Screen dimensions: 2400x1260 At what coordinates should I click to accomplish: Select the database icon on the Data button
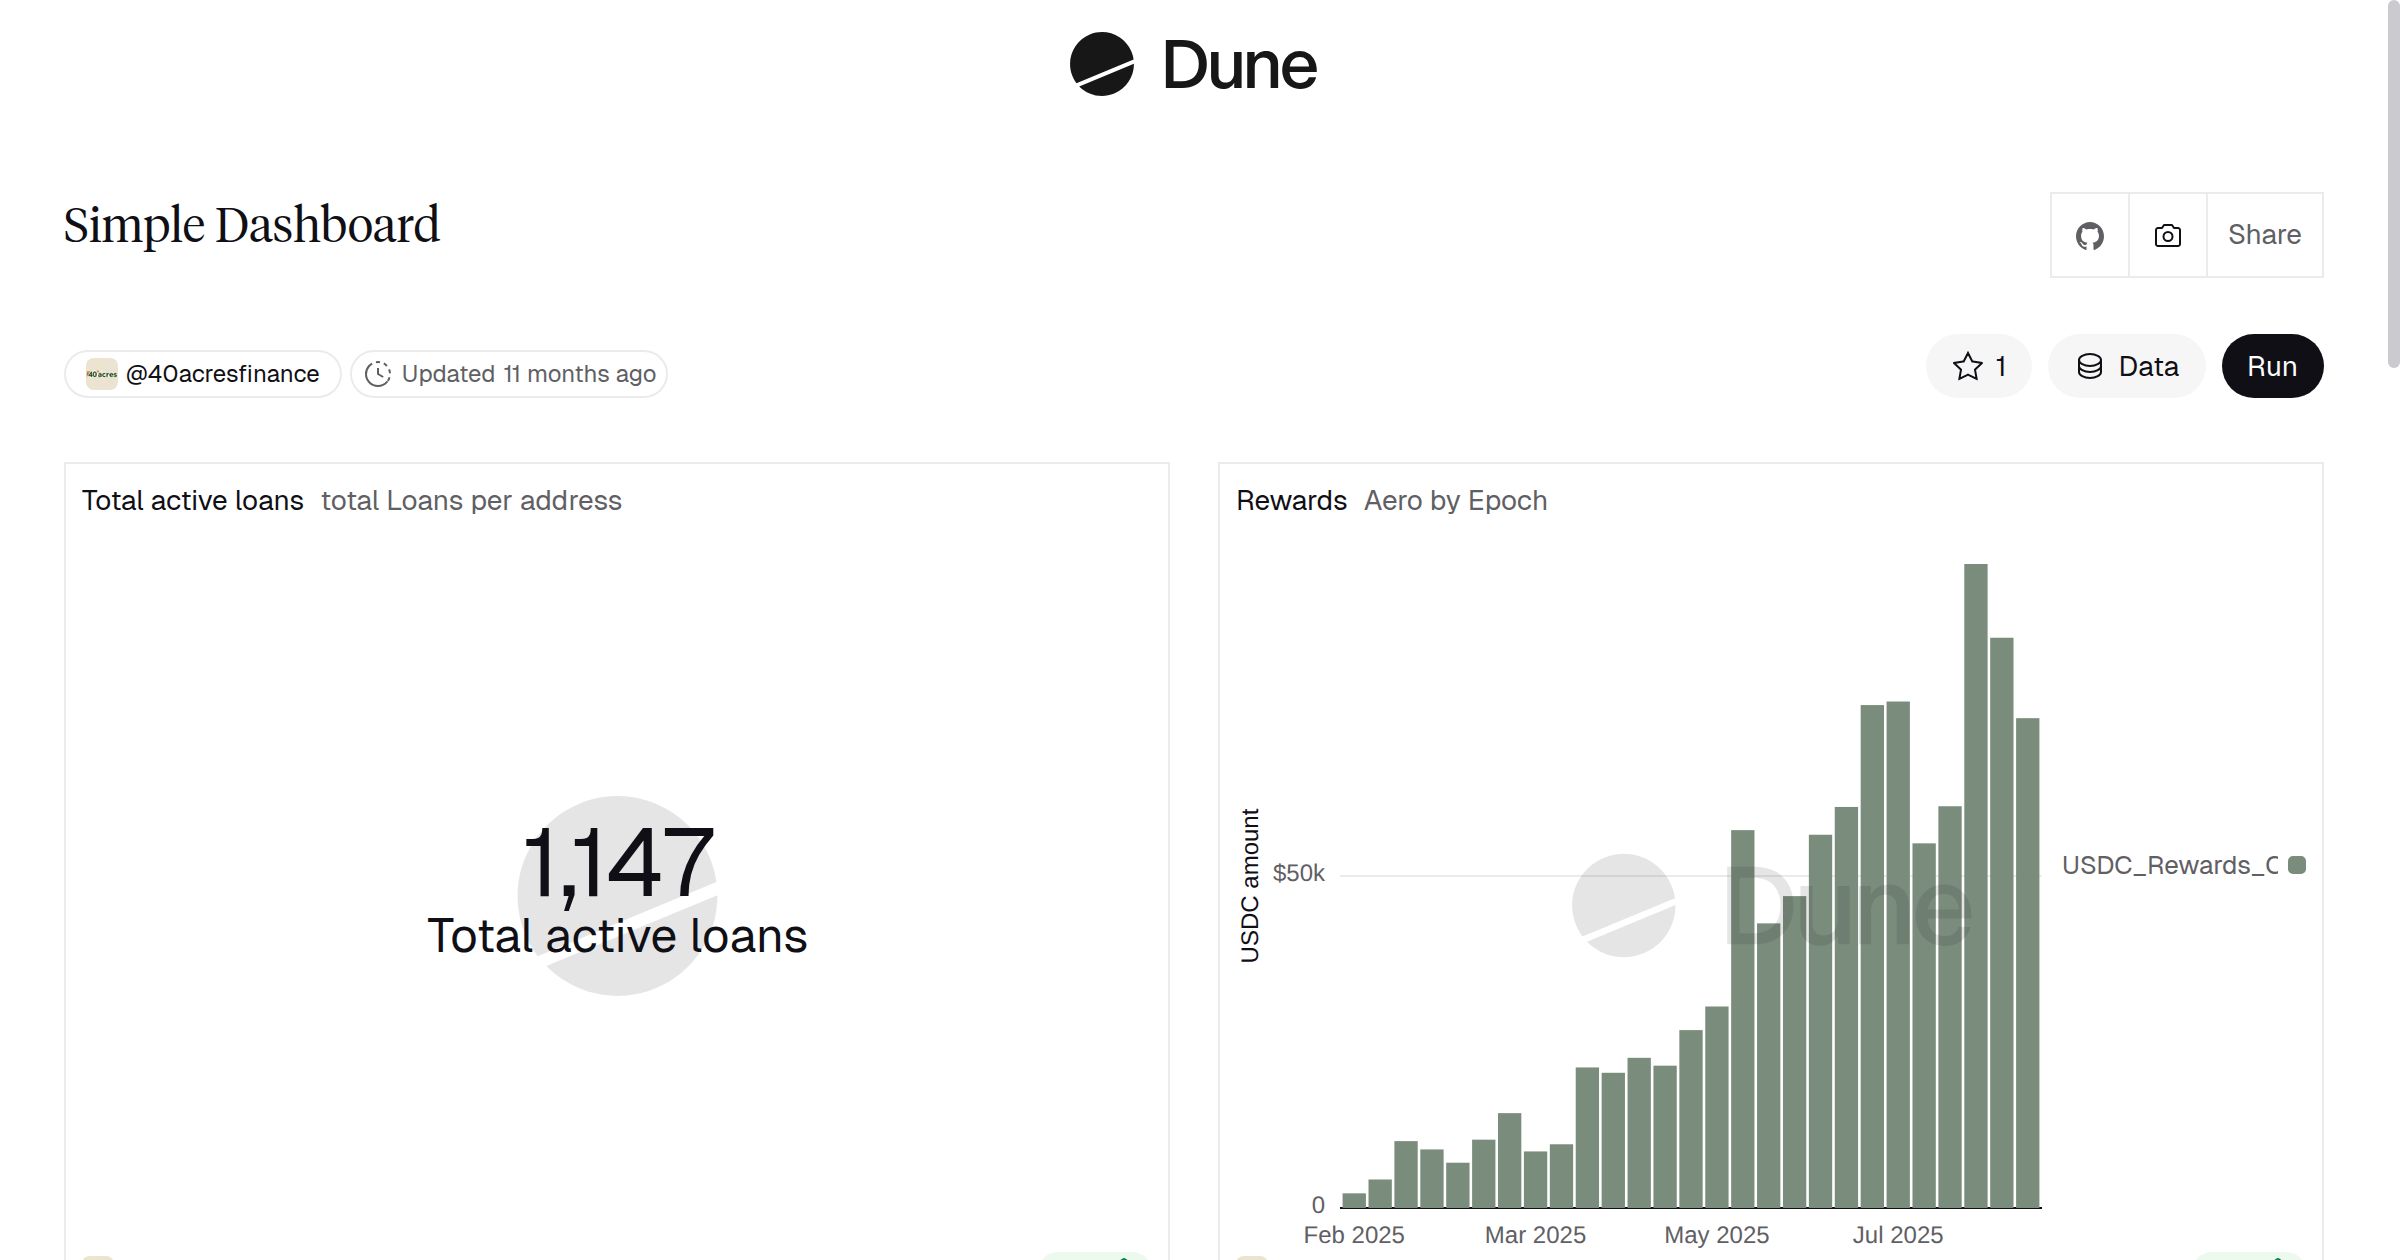click(2090, 366)
